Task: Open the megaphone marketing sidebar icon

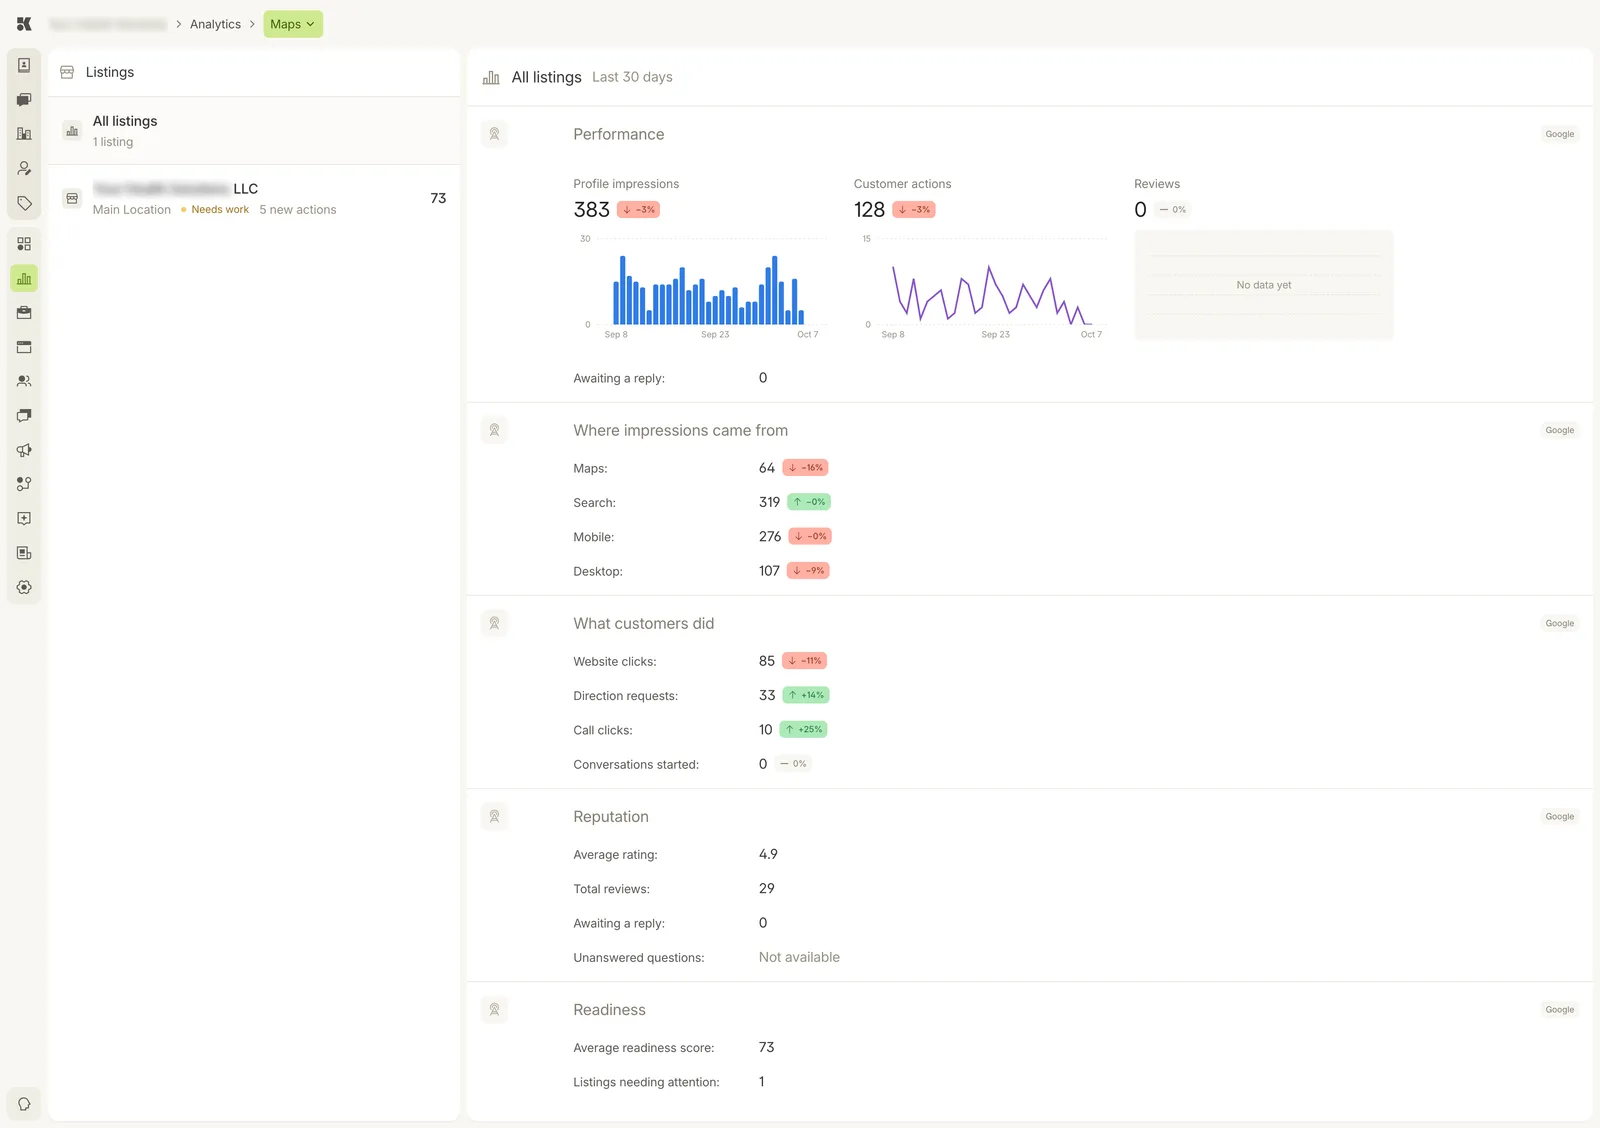Action: coord(24,450)
